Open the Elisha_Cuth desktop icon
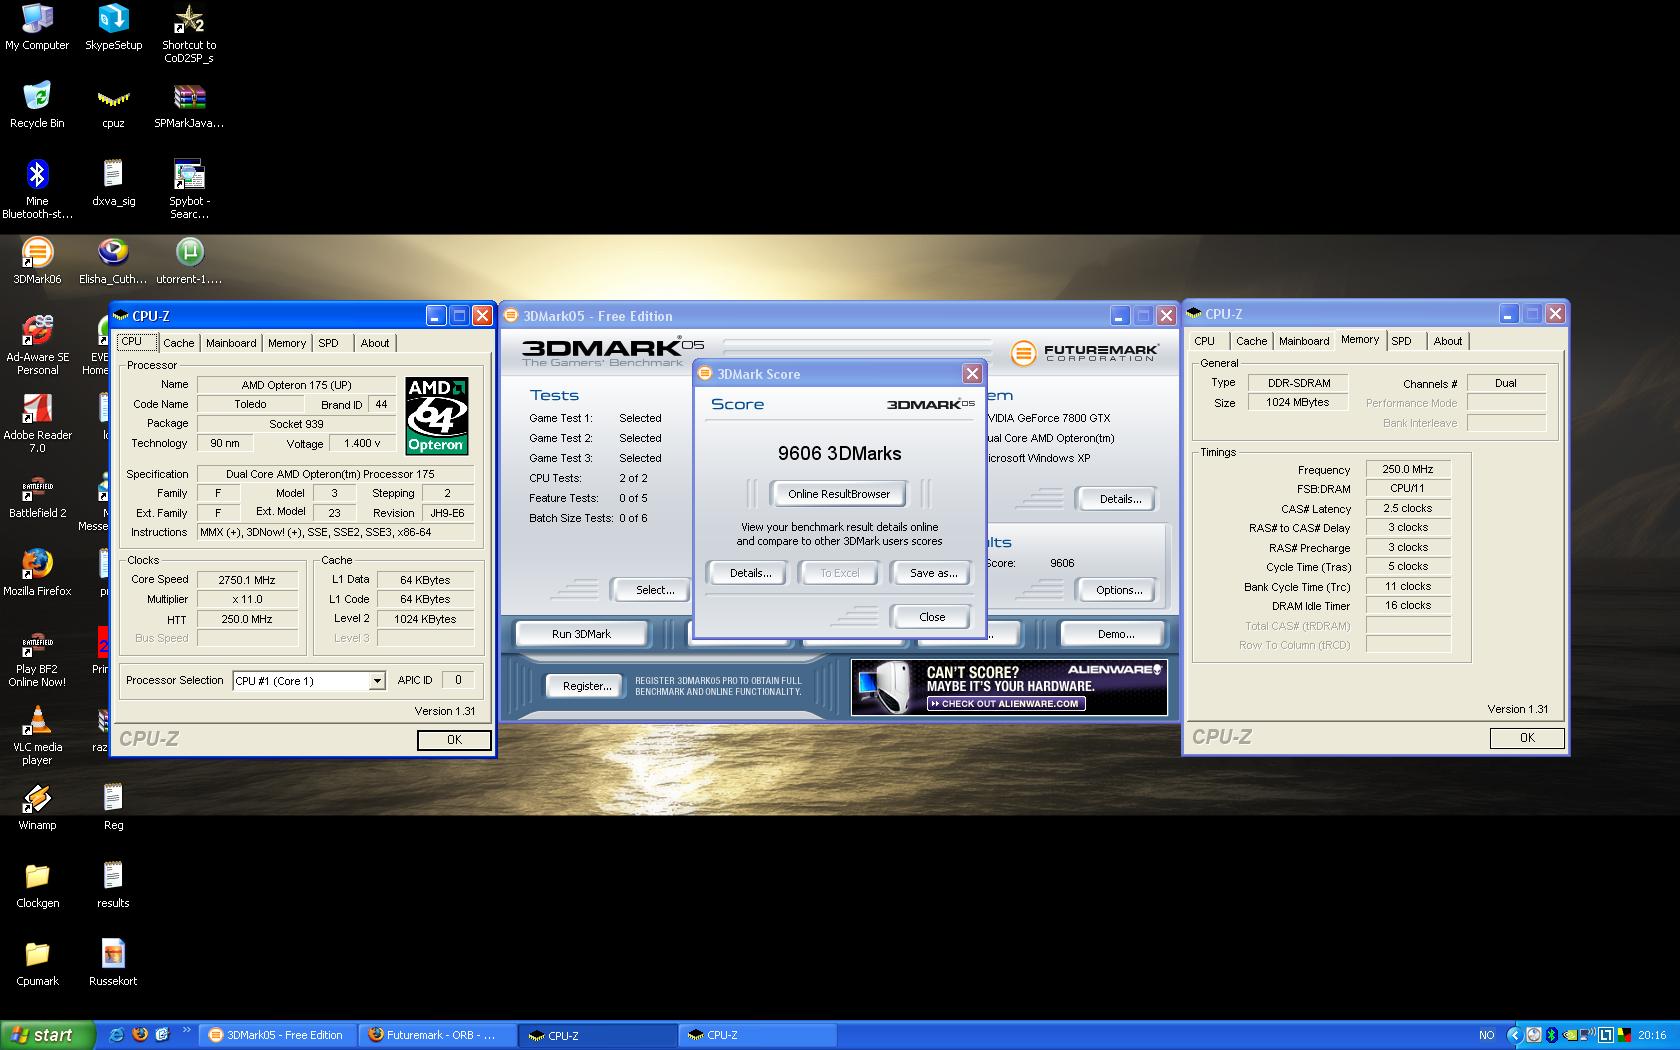The width and height of the screenshot is (1680, 1050). point(113,261)
